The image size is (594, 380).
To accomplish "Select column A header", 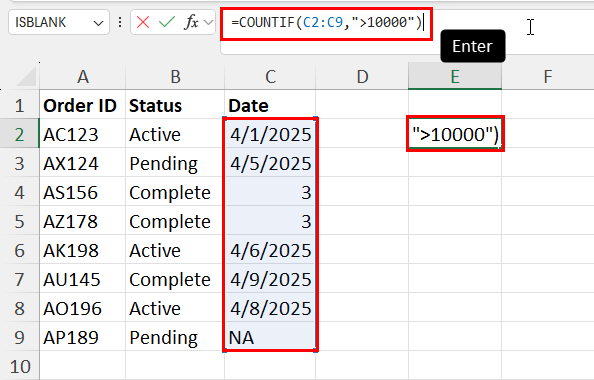I will coord(83,77).
